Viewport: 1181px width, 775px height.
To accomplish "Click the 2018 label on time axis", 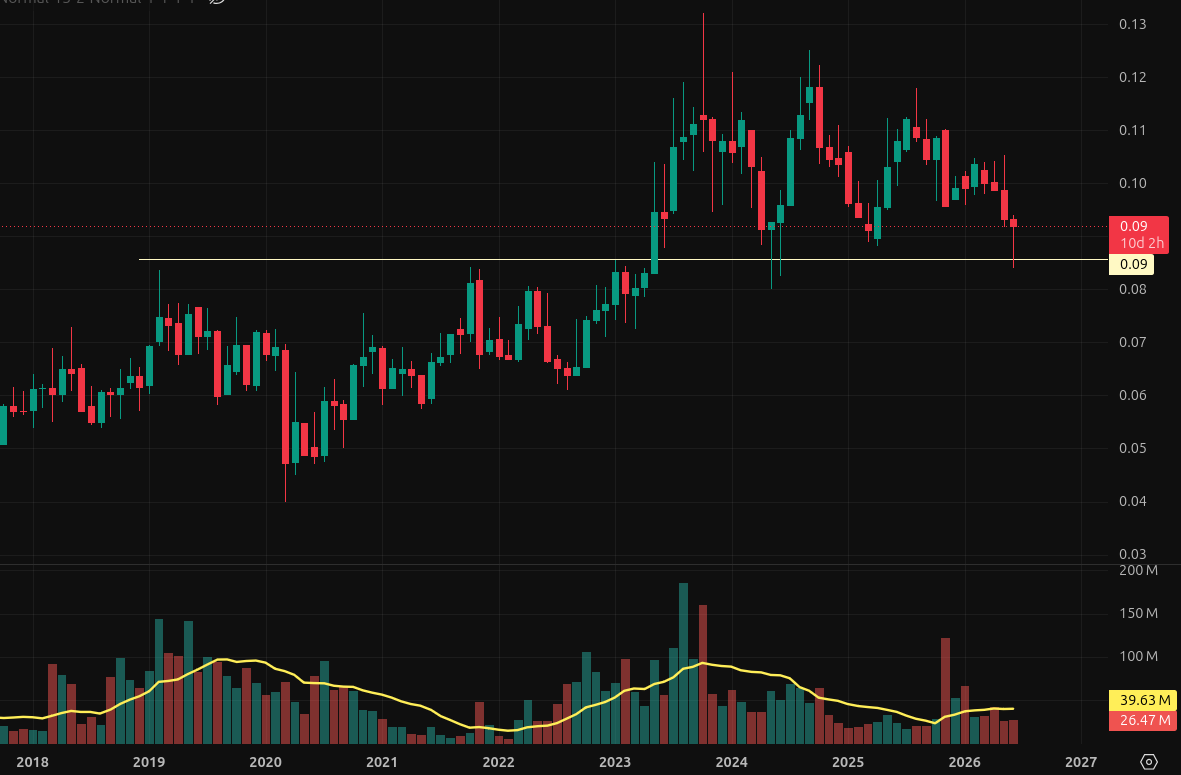I will [x=32, y=762].
